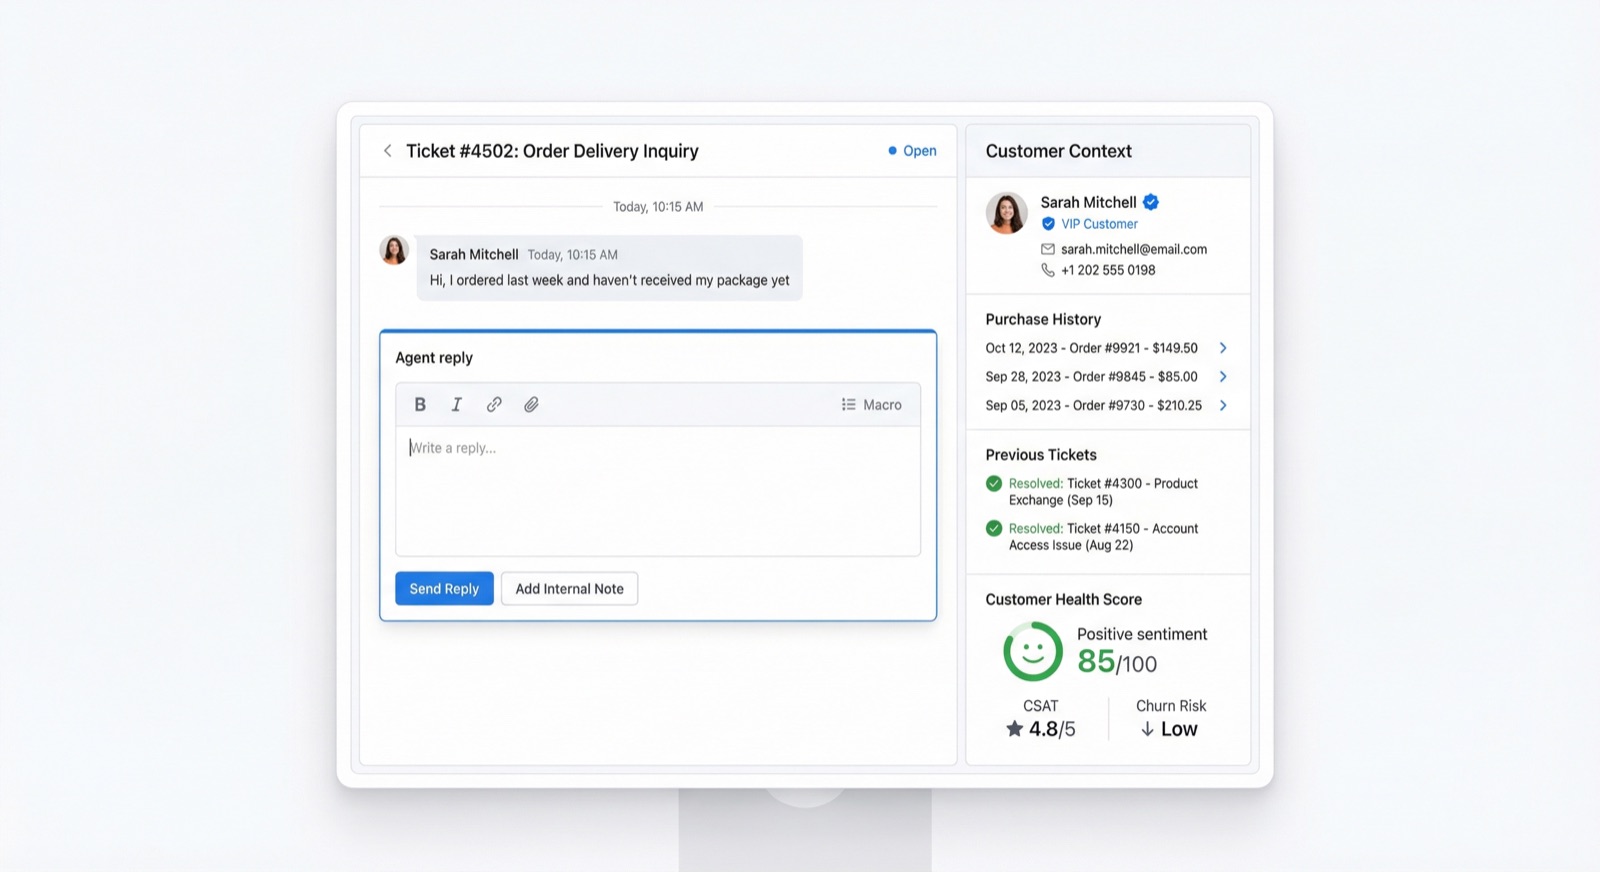Open the Macro list
The height and width of the screenshot is (872, 1600).
871,405
